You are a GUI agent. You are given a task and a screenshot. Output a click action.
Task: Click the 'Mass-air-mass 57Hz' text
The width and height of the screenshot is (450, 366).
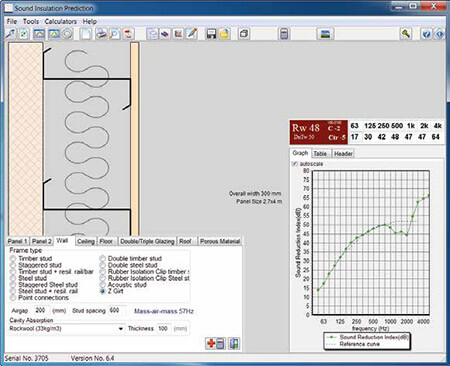(164, 311)
